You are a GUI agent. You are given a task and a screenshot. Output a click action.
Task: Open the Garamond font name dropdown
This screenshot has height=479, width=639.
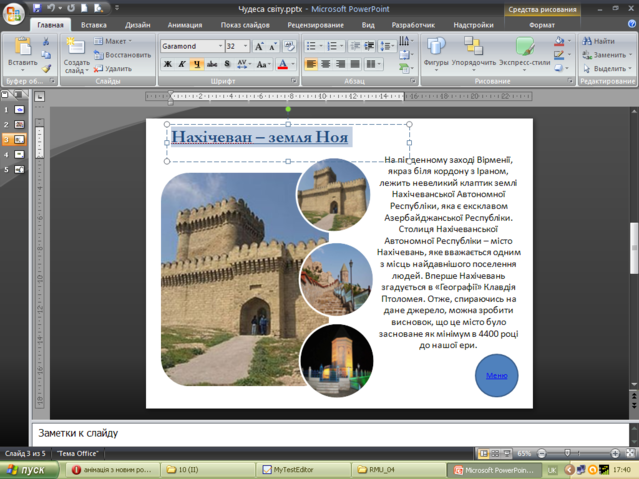(220, 46)
